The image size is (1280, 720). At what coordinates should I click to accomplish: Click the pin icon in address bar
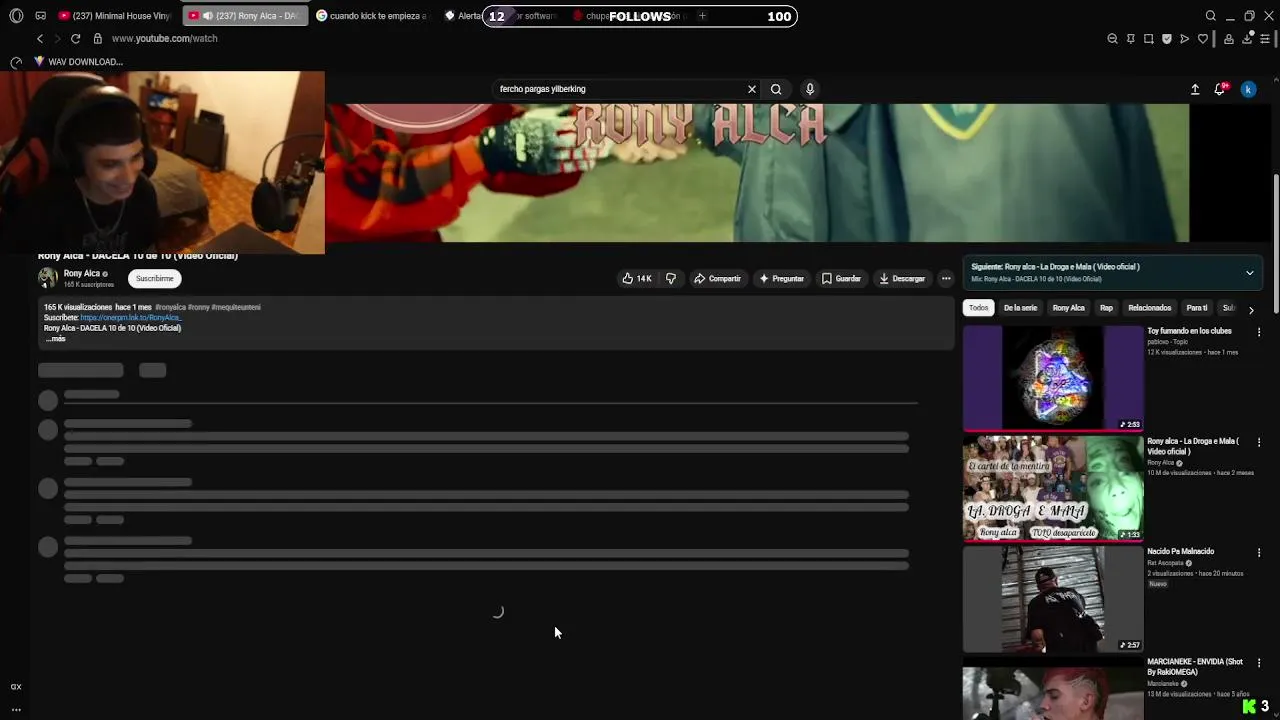[1131, 39]
